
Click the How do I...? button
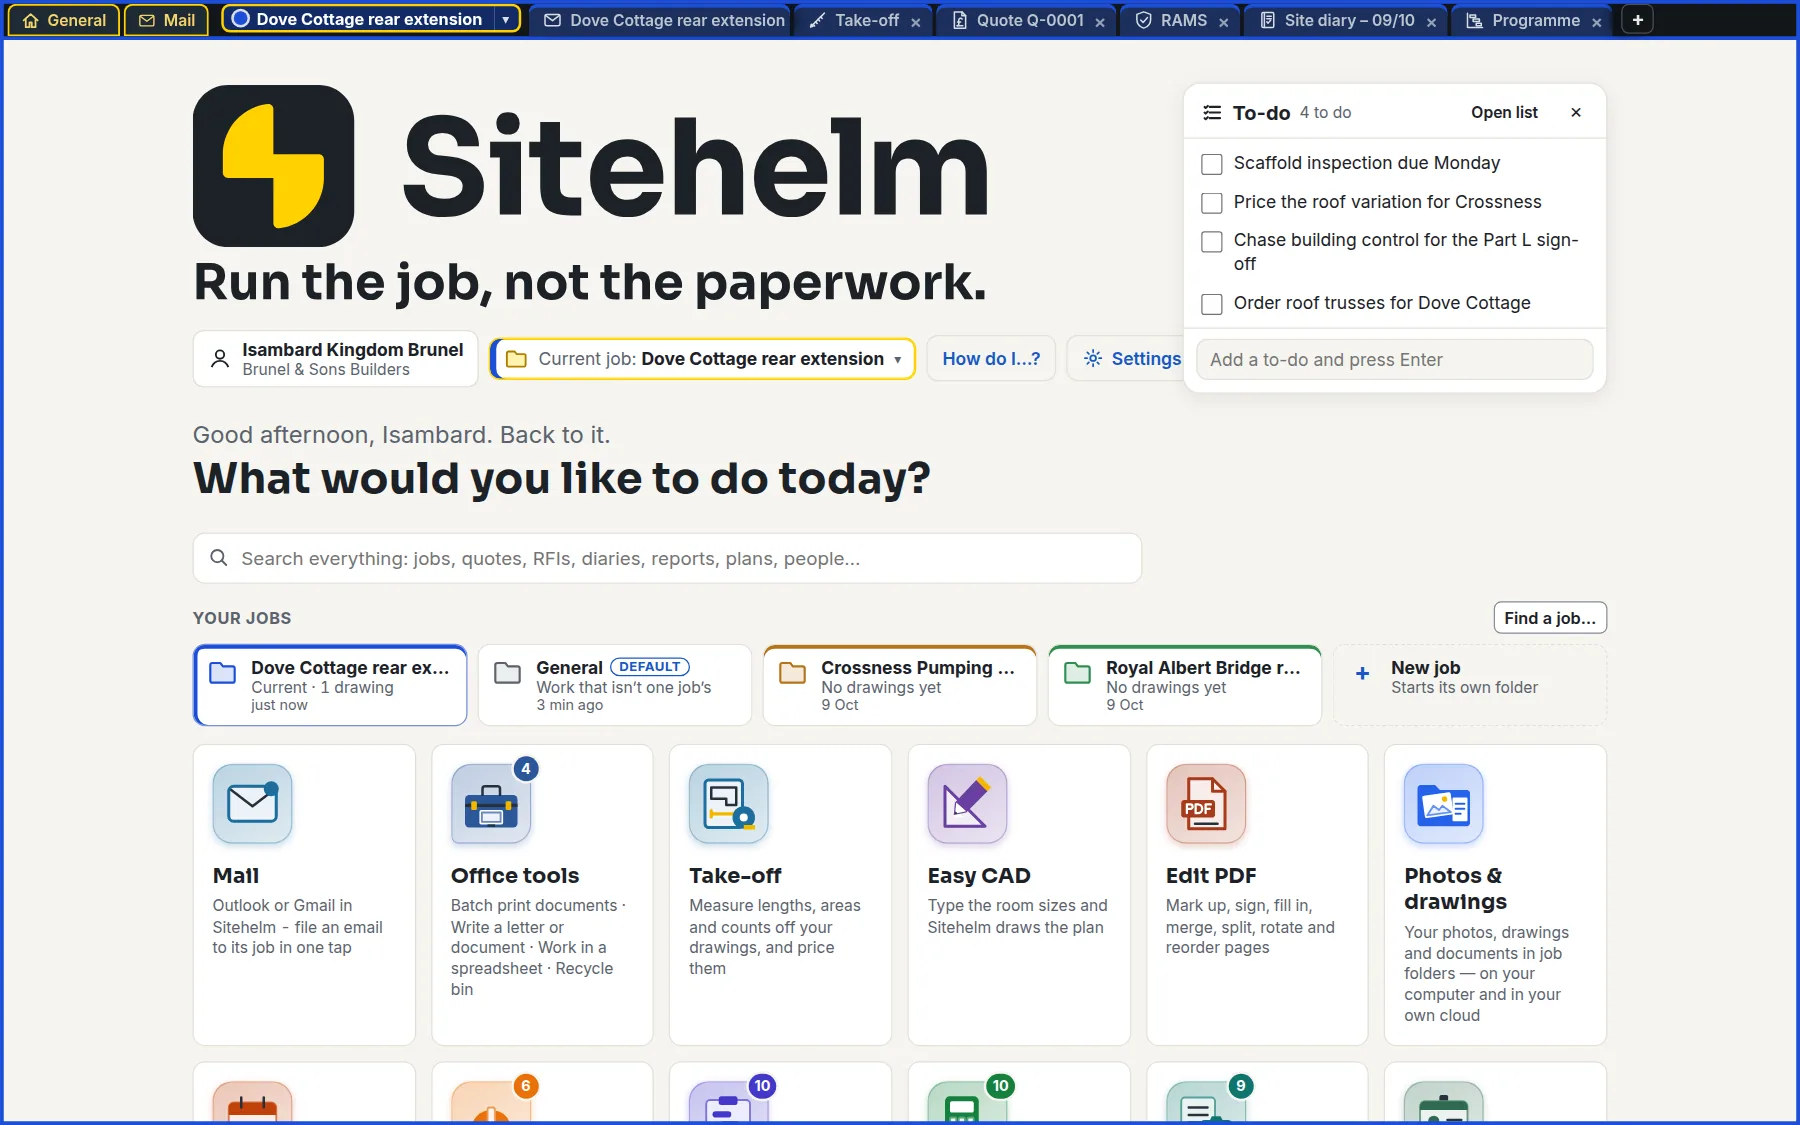click(x=991, y=358)
